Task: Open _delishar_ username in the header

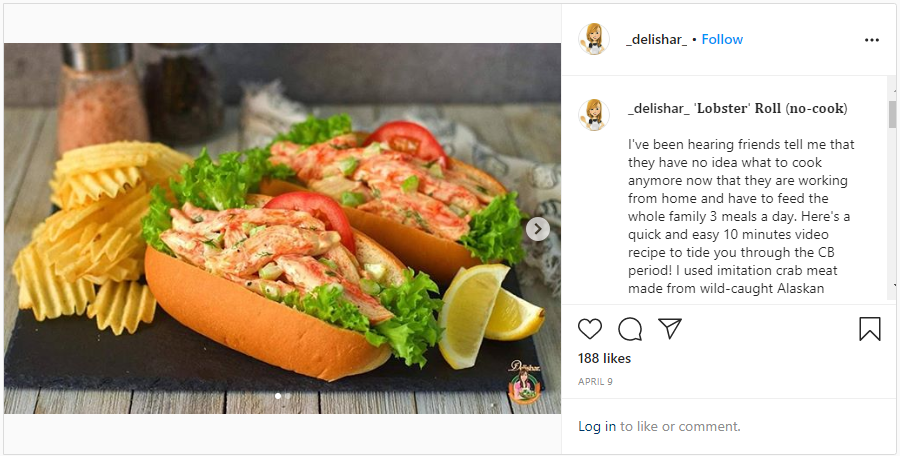Action: (656, 40)
